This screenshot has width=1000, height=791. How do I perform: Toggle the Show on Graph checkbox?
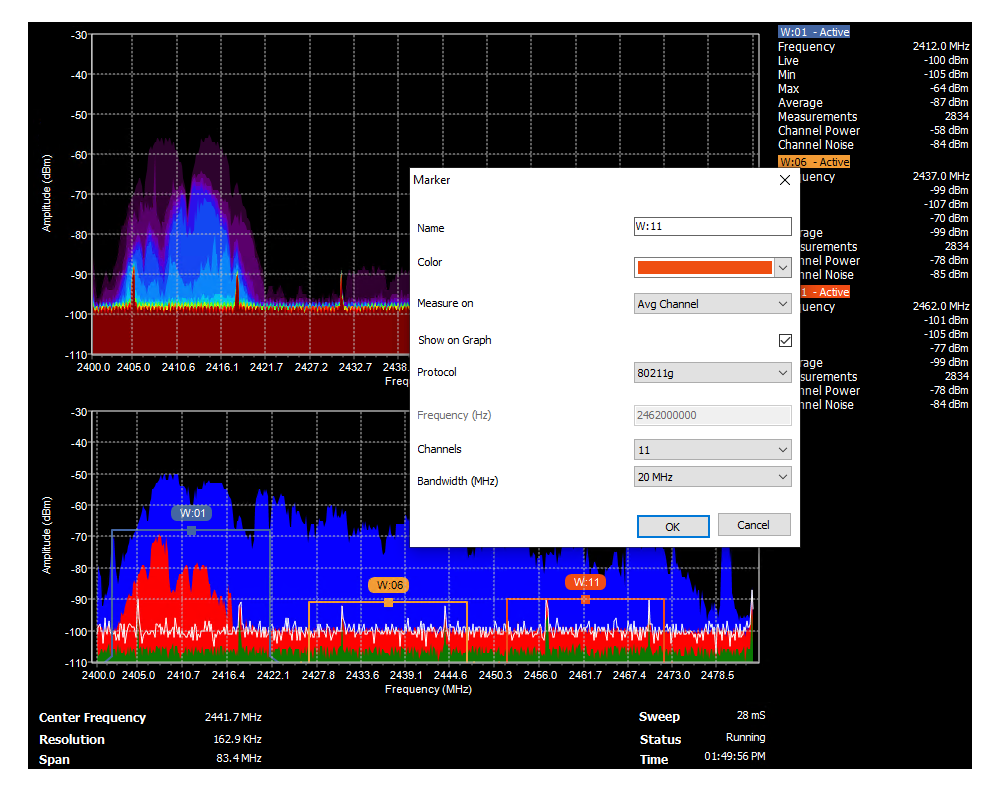[785, 340]
